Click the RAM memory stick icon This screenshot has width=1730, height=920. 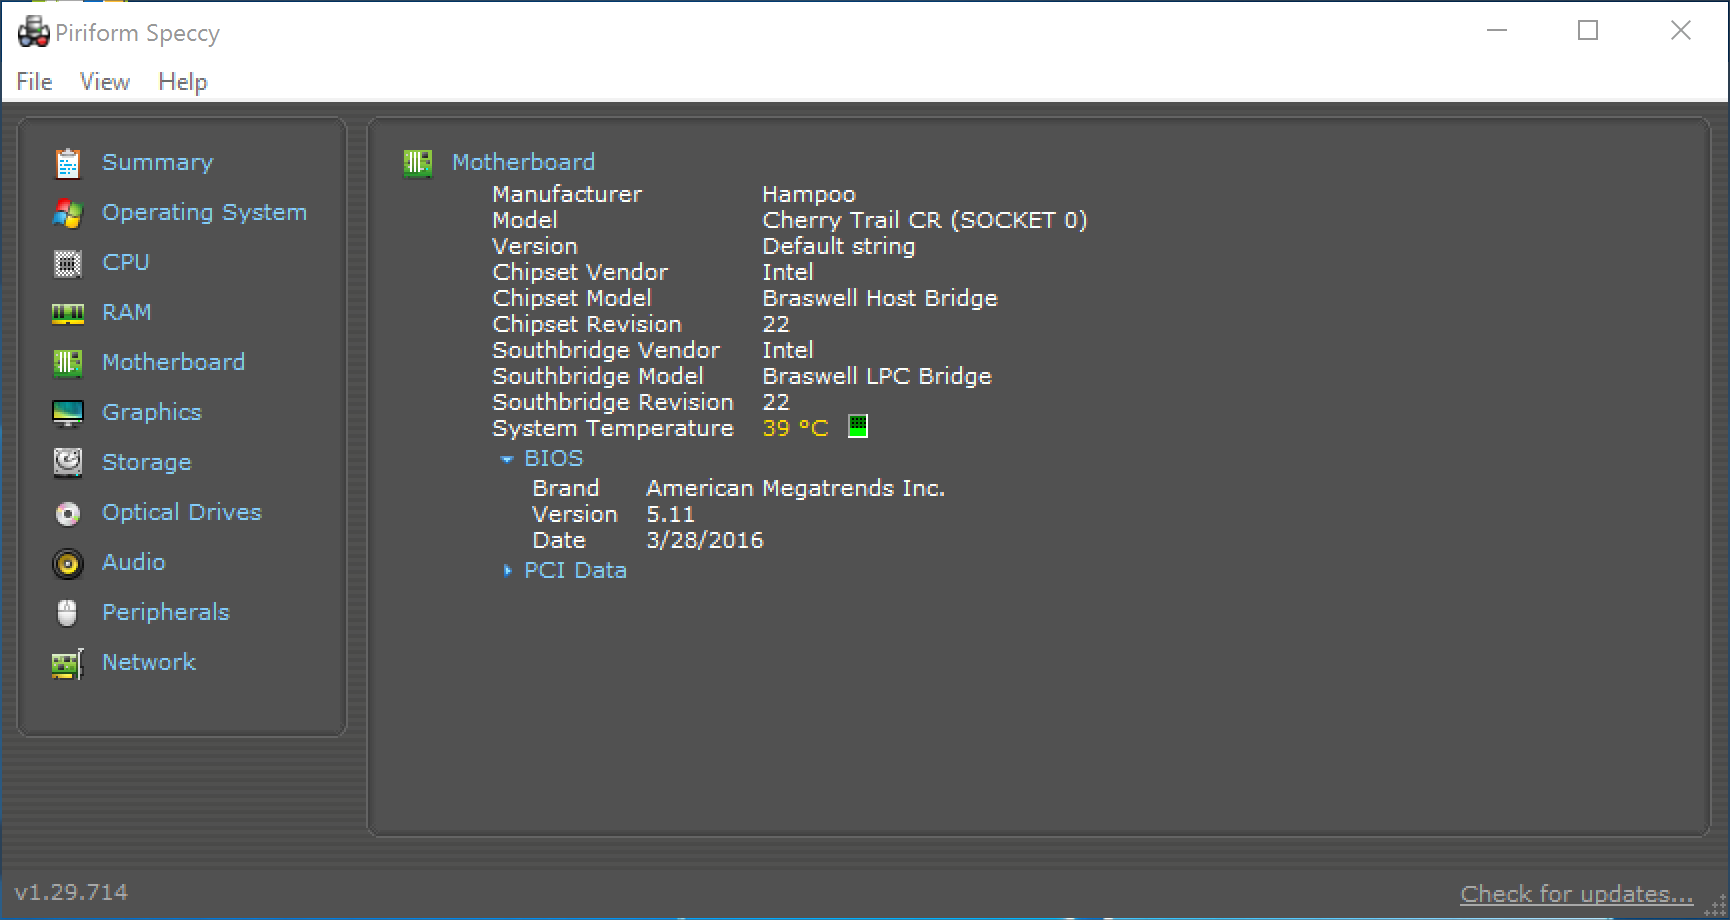(67, 313)
